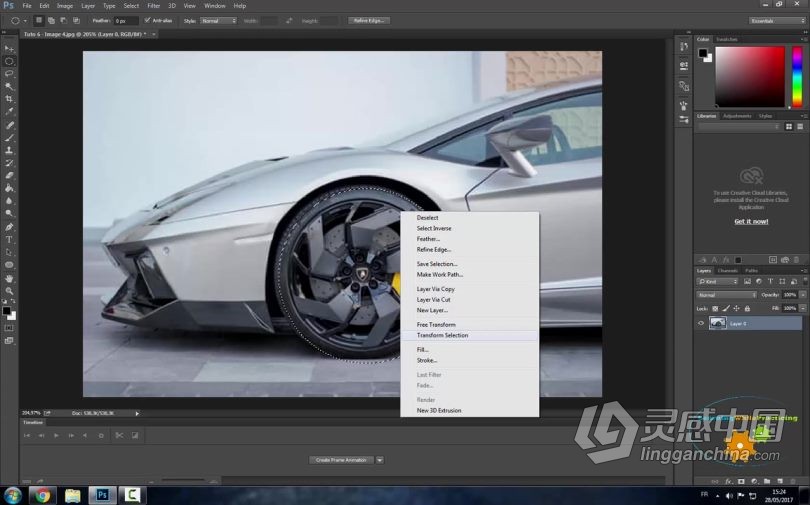
Task: Toggle visibility of Layer 0
Action: 701,324
